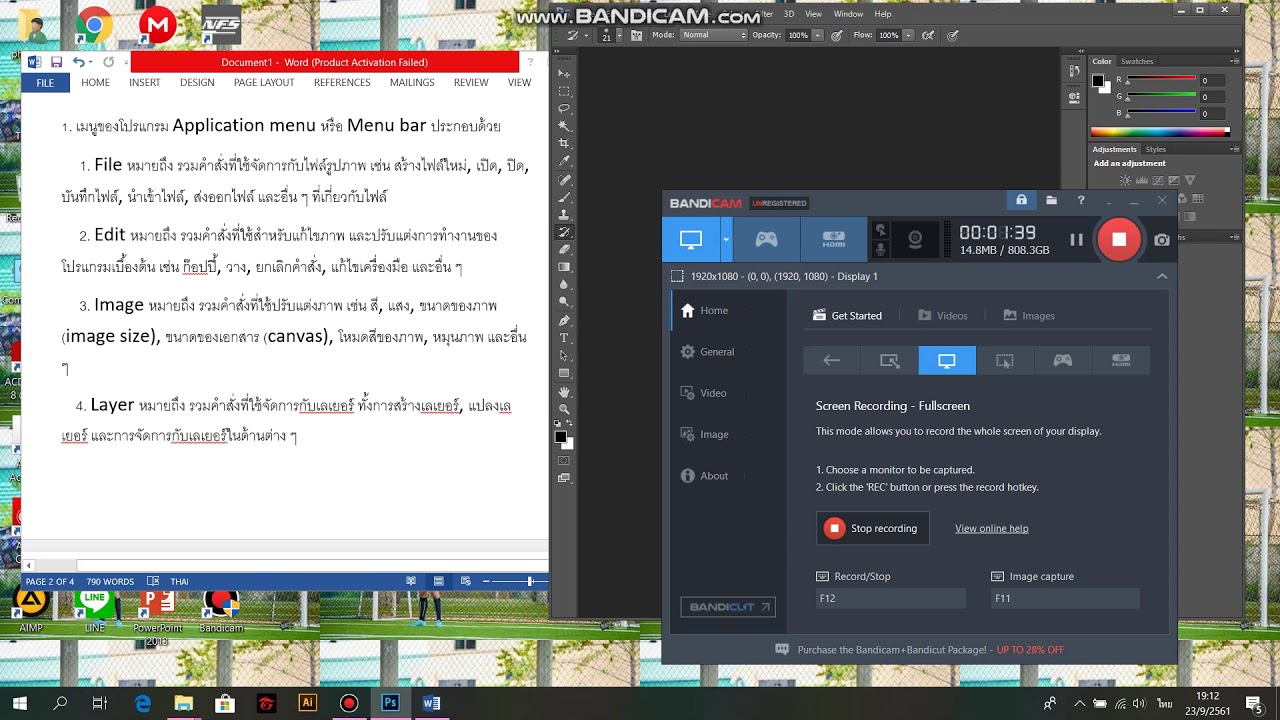1280x720 pixels.
Task: Open Photoshop blending Mode dropdown
Action: [x=714, y=35]
